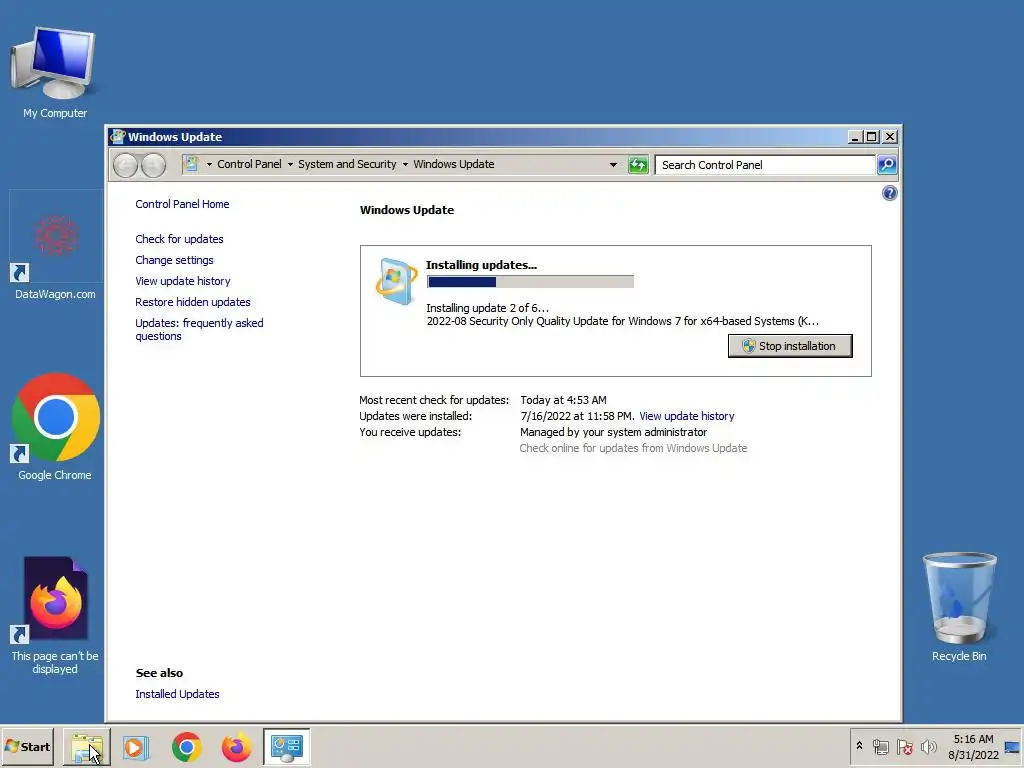Viewport: 1024px width, 768px height.
Task: Click Check for updates link
Action: (x=180, y=239)
